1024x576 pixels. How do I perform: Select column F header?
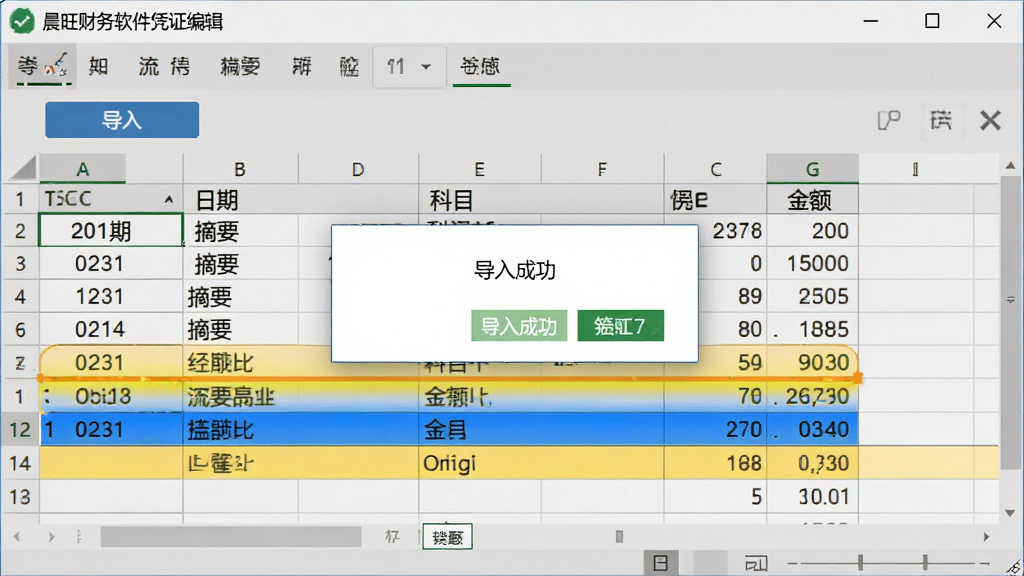pos(602,169)
